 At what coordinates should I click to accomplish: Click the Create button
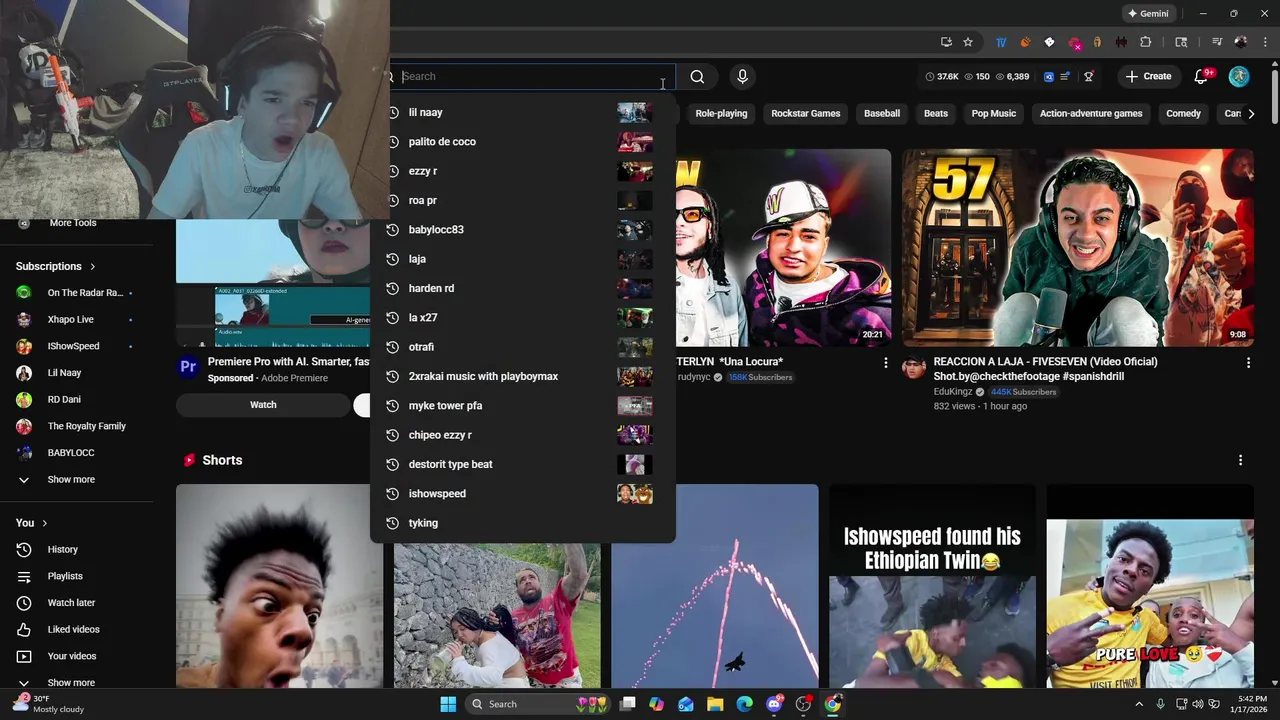click(1148, 76)
